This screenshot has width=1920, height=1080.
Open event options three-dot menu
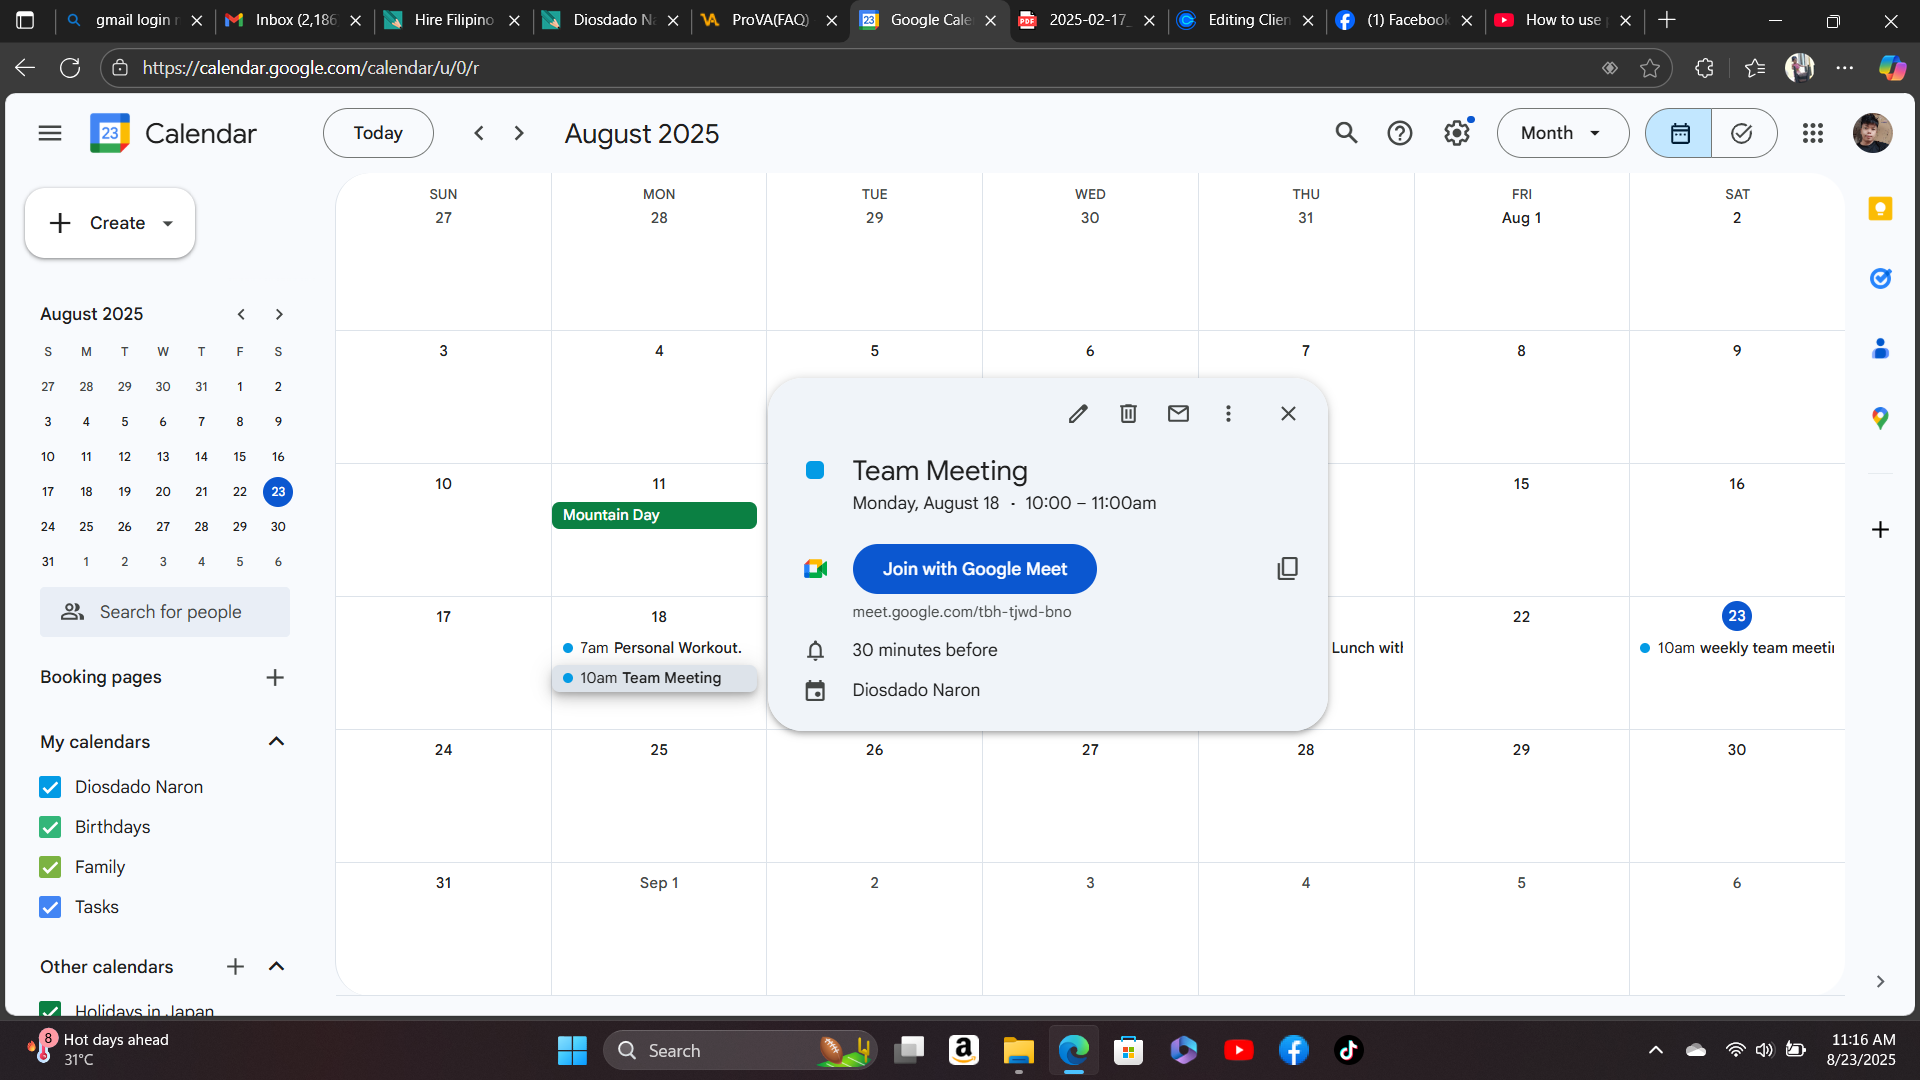1228,413
